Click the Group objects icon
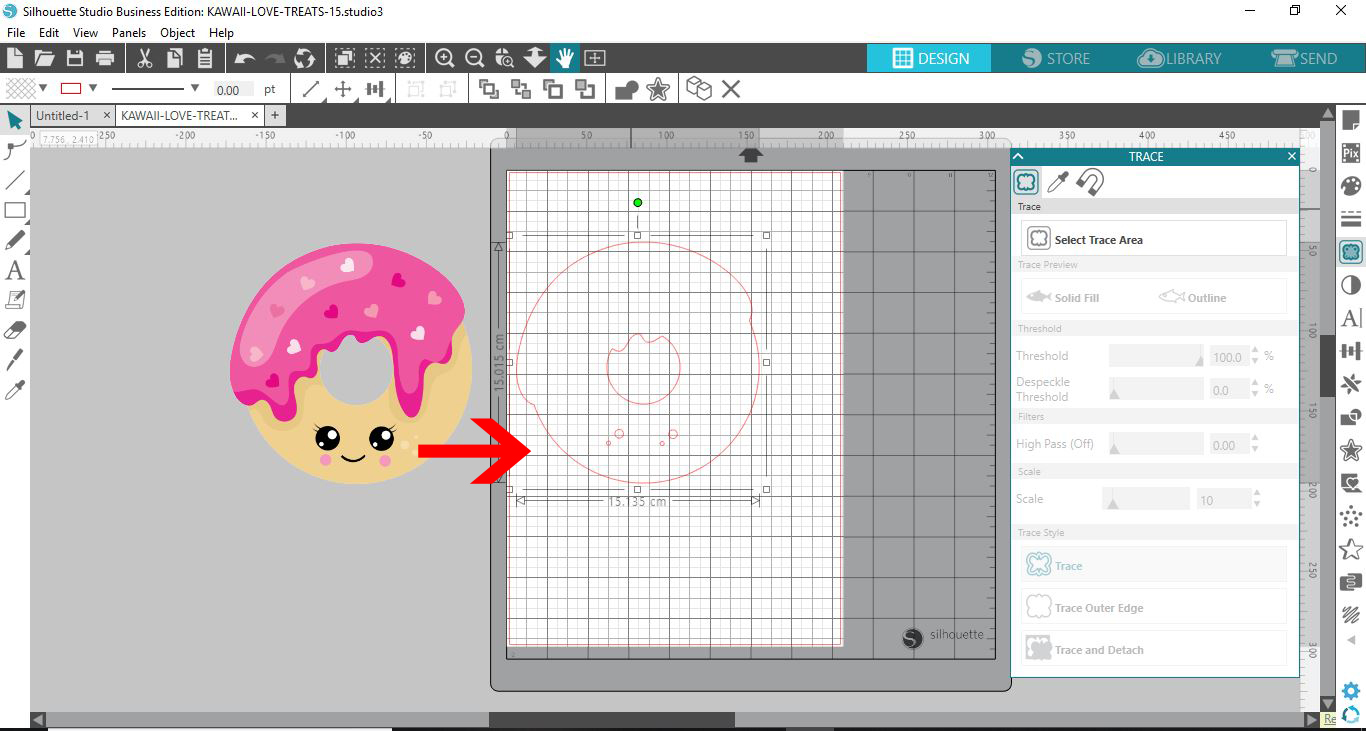 417,89
